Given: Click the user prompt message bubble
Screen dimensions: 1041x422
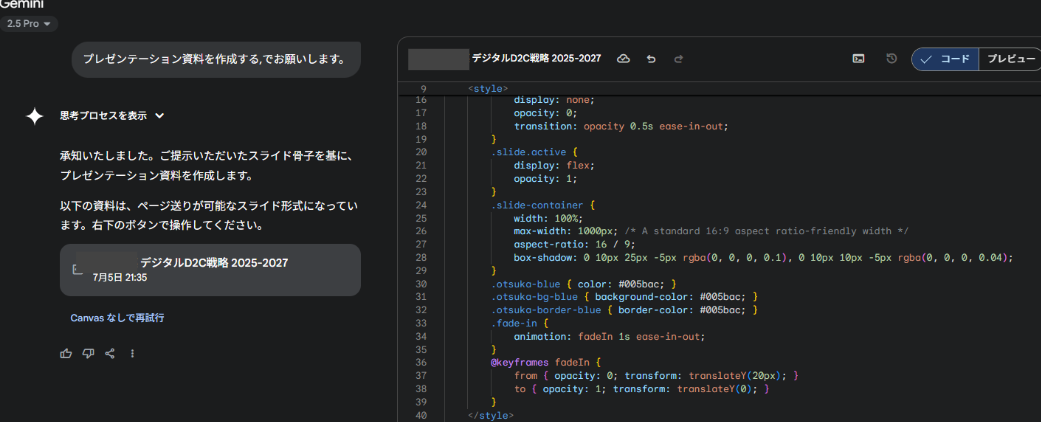Looking at the screenshot, I should pos(215,59).
